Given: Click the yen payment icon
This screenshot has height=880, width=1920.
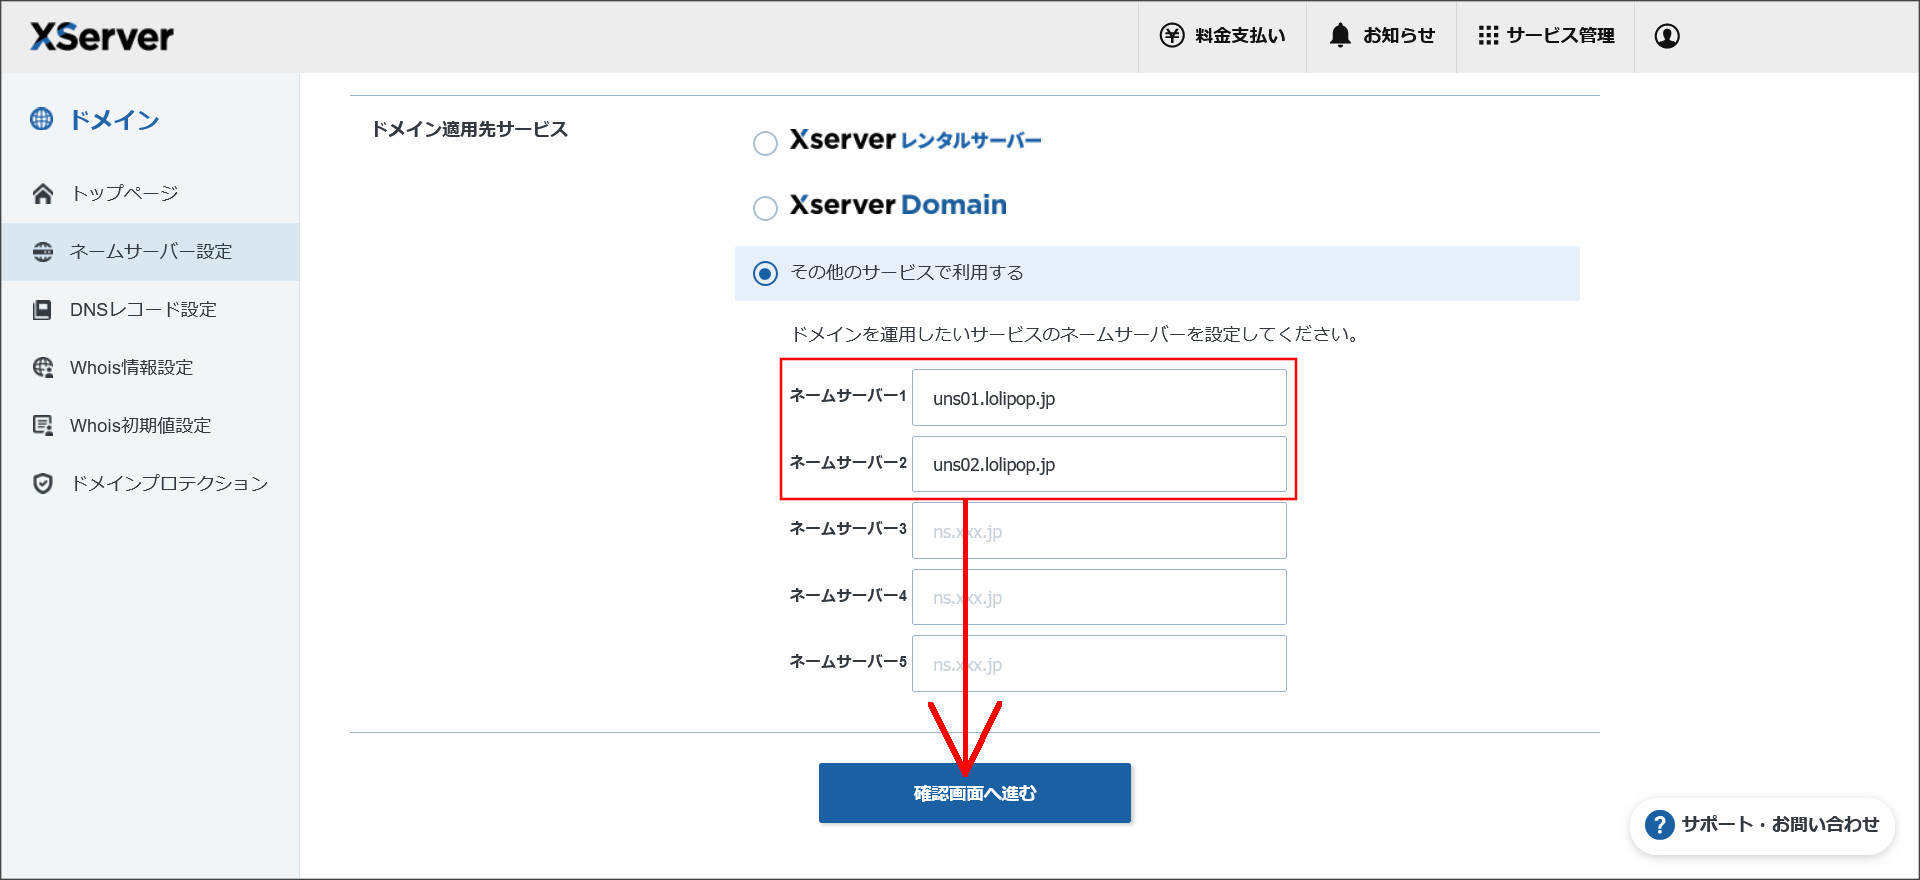Looking at the screenshot, I should (1172, 36).
